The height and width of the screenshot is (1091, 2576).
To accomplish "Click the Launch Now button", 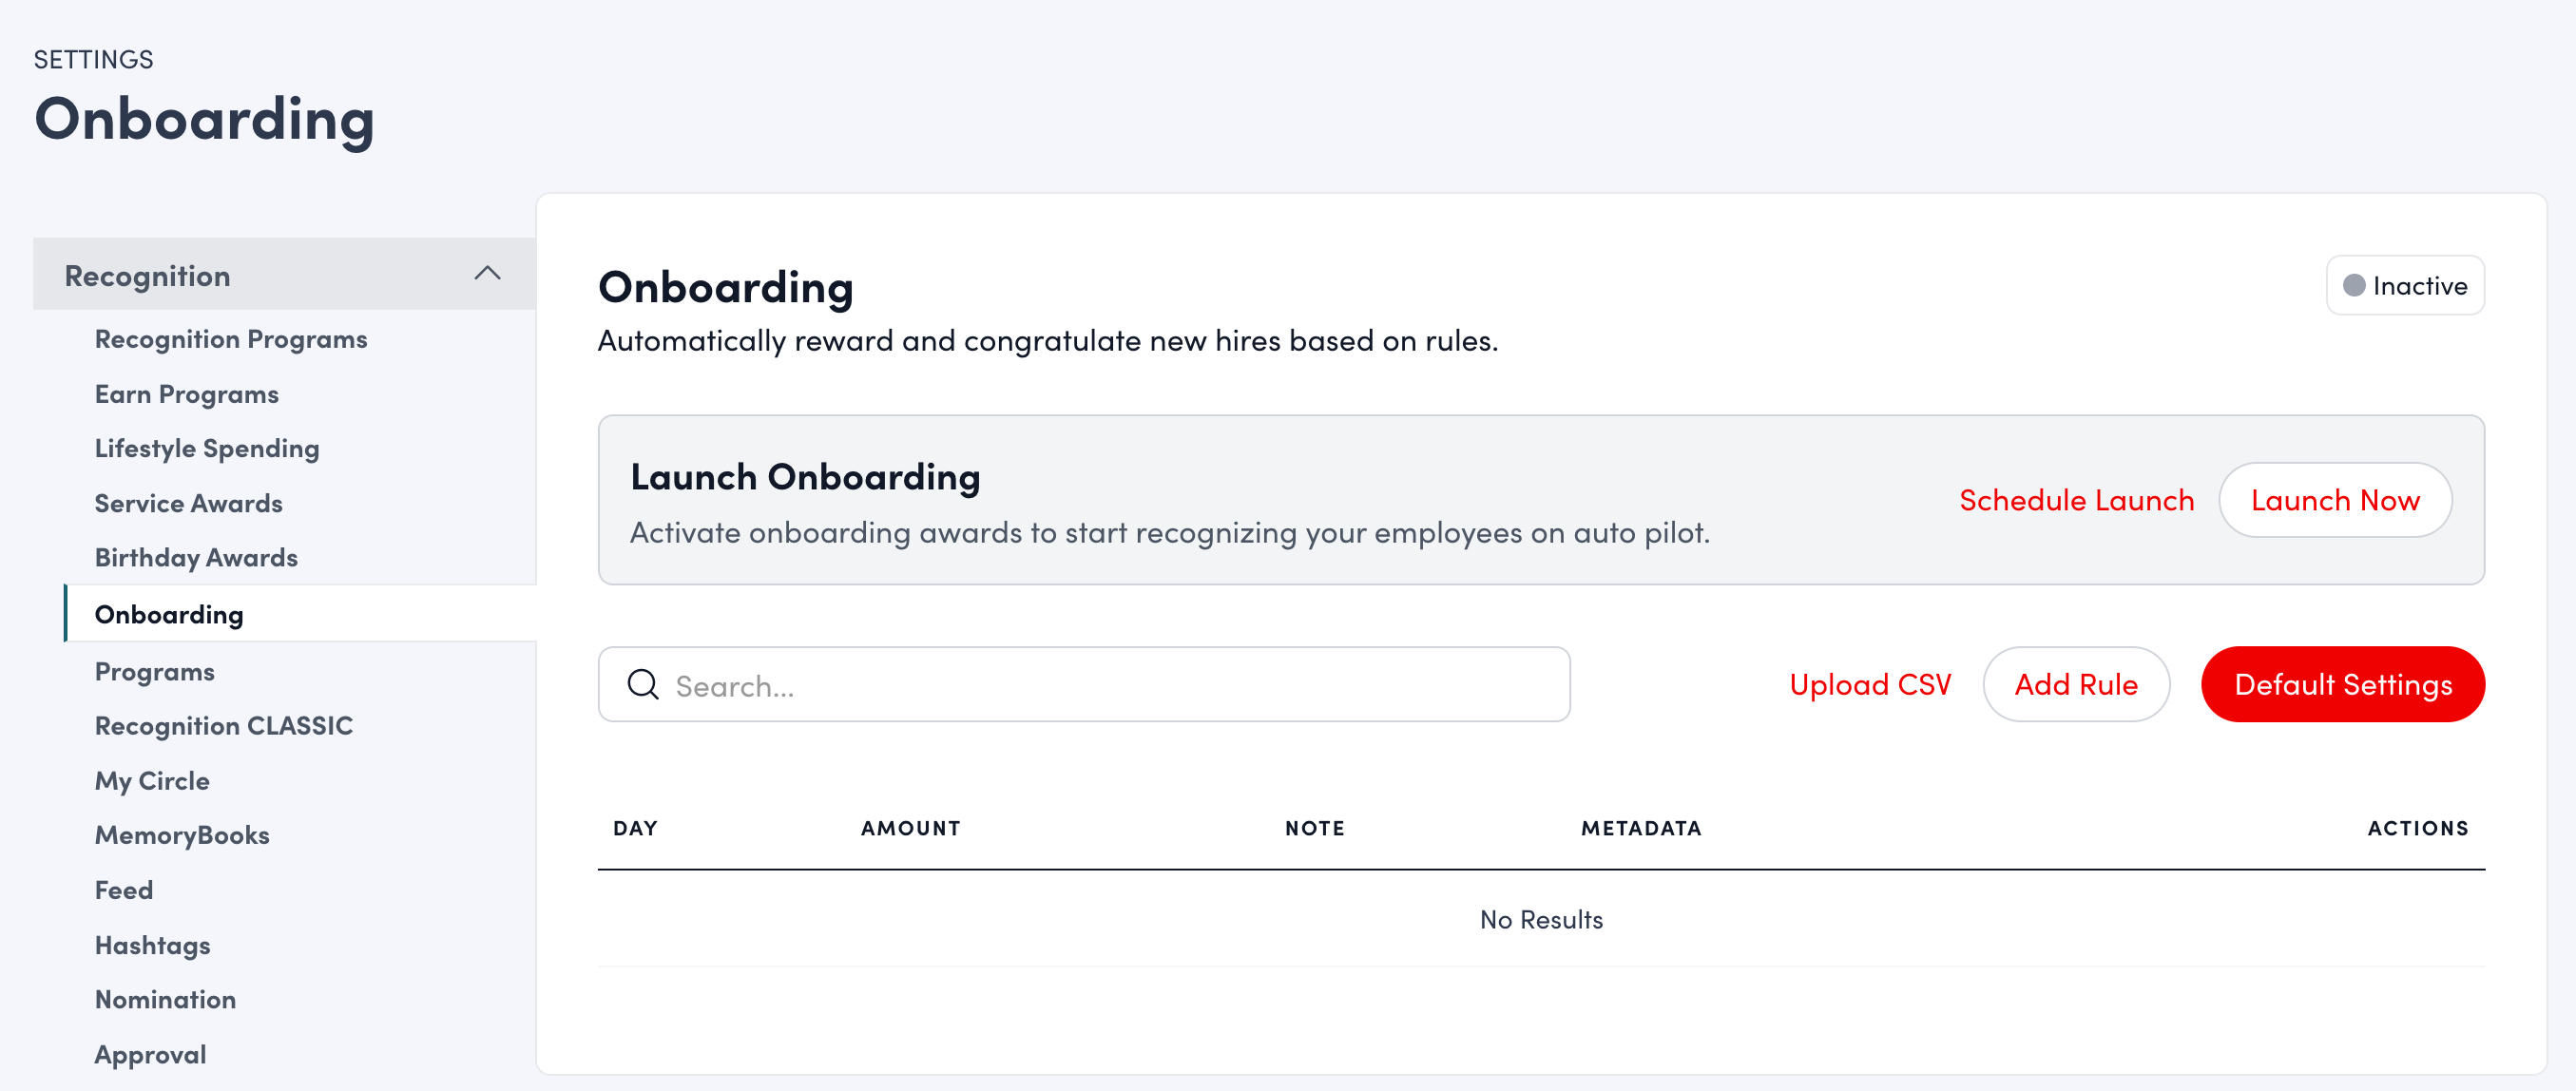I will click(2335, 500).
